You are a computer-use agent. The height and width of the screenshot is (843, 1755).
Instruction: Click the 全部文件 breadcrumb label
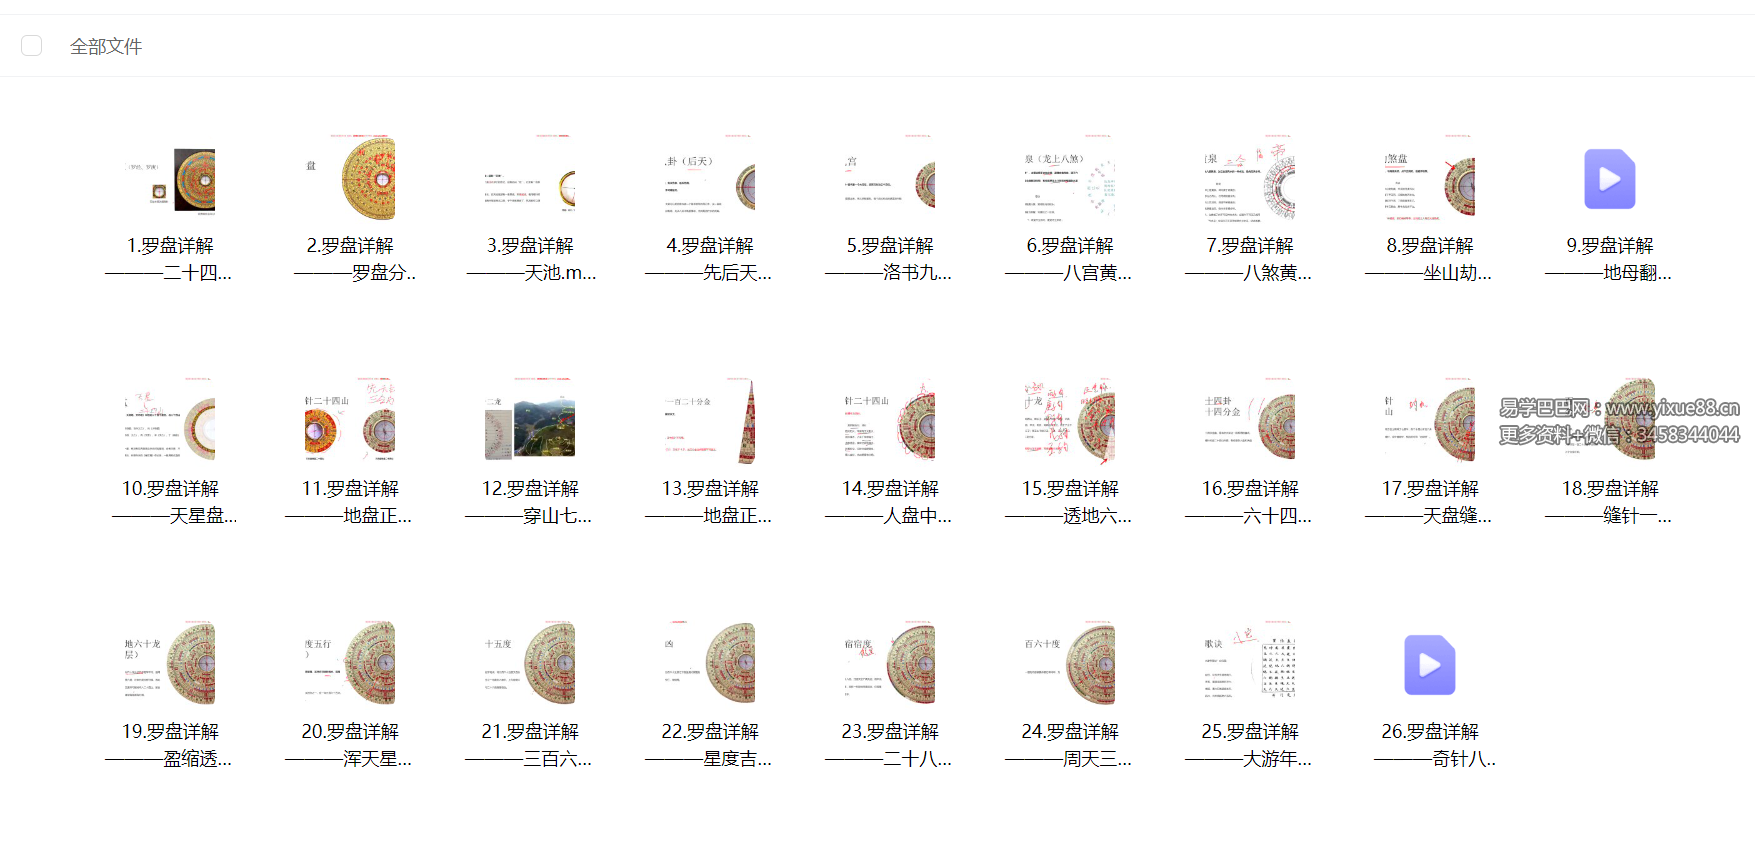pos(106,47)
